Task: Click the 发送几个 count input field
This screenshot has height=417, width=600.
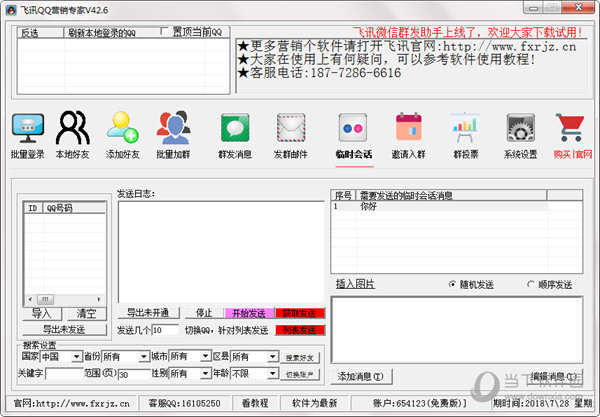Action: tap(165, 330)
